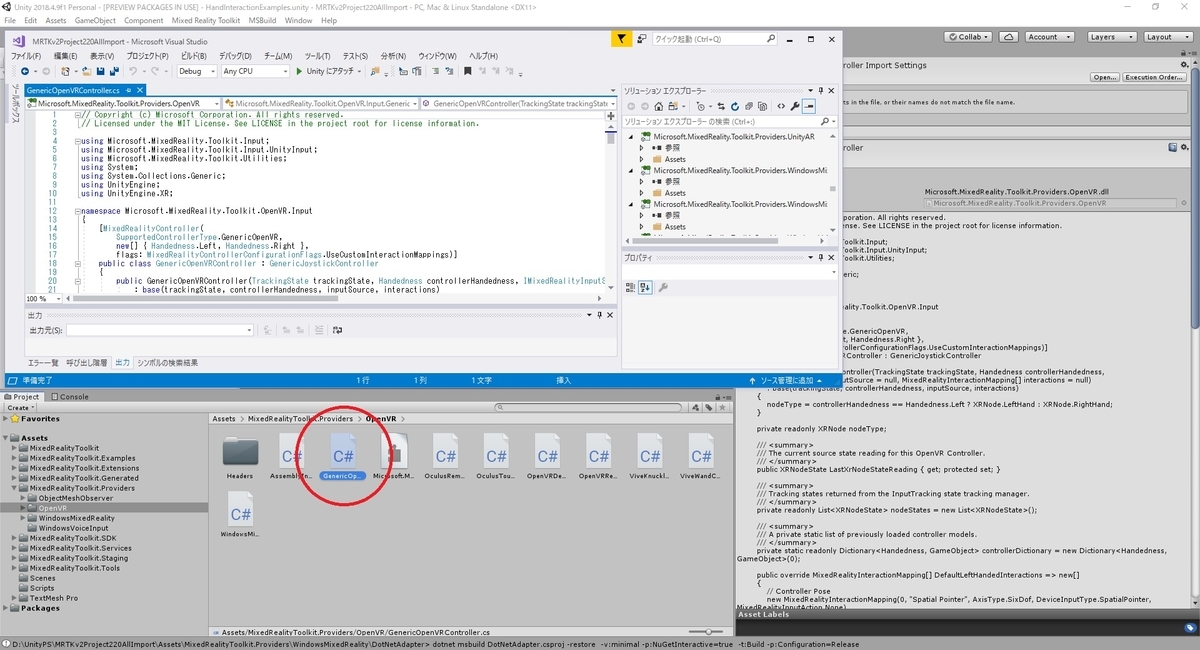Switch to エラー一覧 tab in Visual Studio
This screenshot has width=1200, height=650.
42,363
